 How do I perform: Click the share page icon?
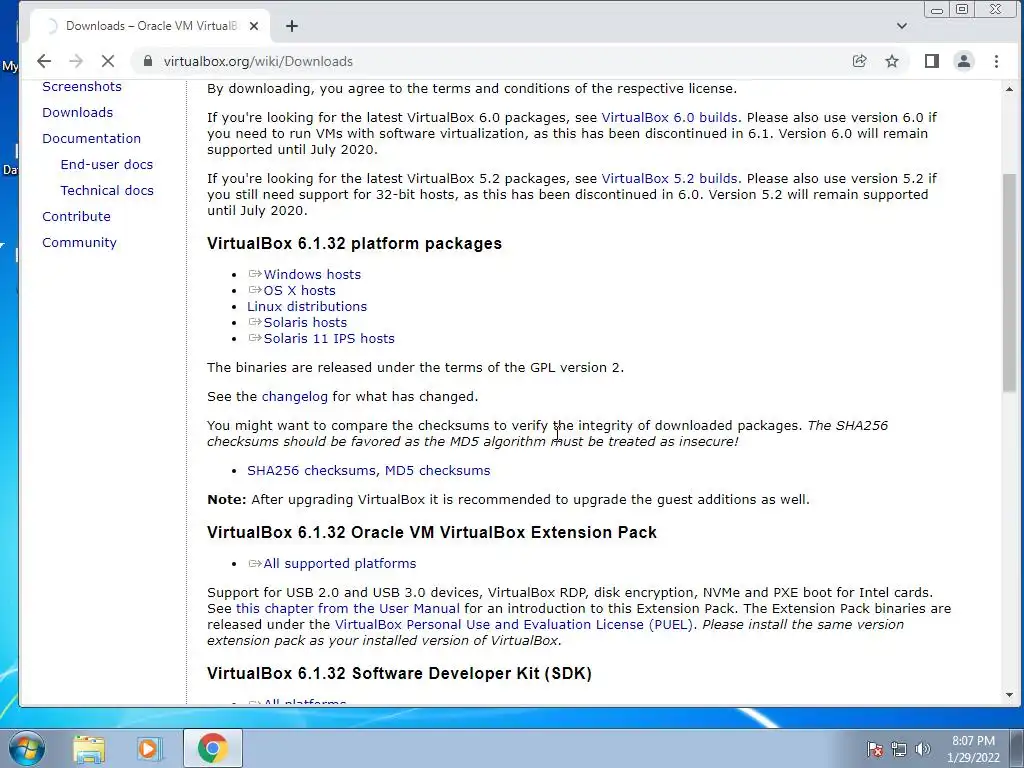(859, 61)
